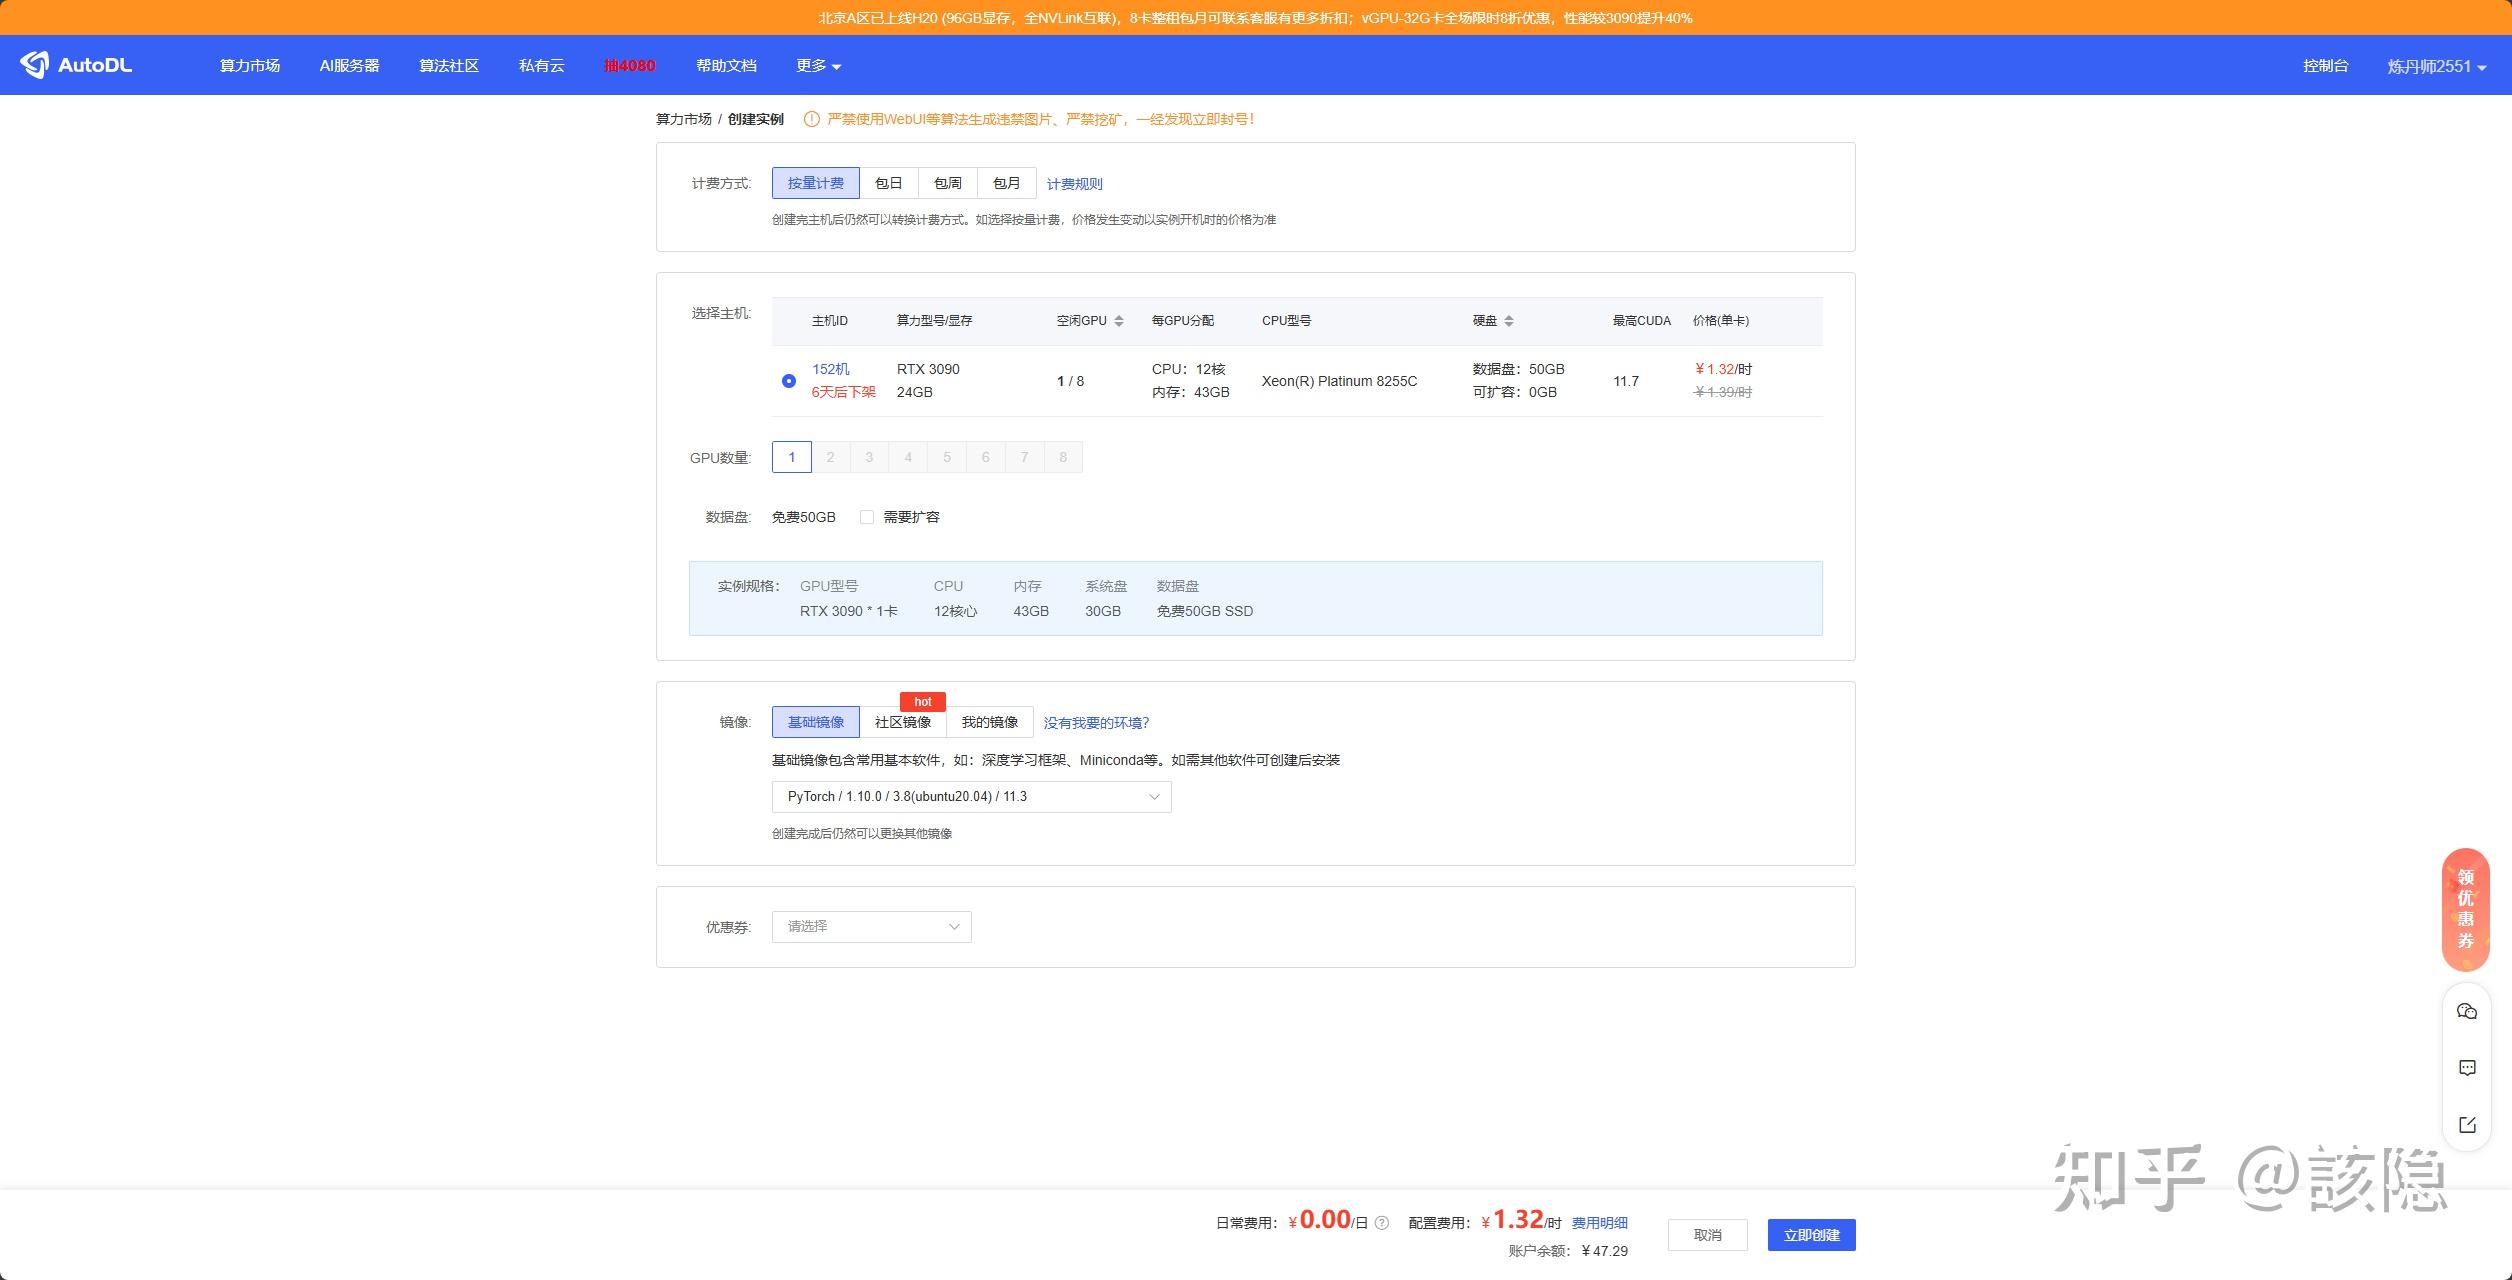Screen dimensions: 2512x1280
Task: Open the WeChat support icon
Action: (2466, 1011)
